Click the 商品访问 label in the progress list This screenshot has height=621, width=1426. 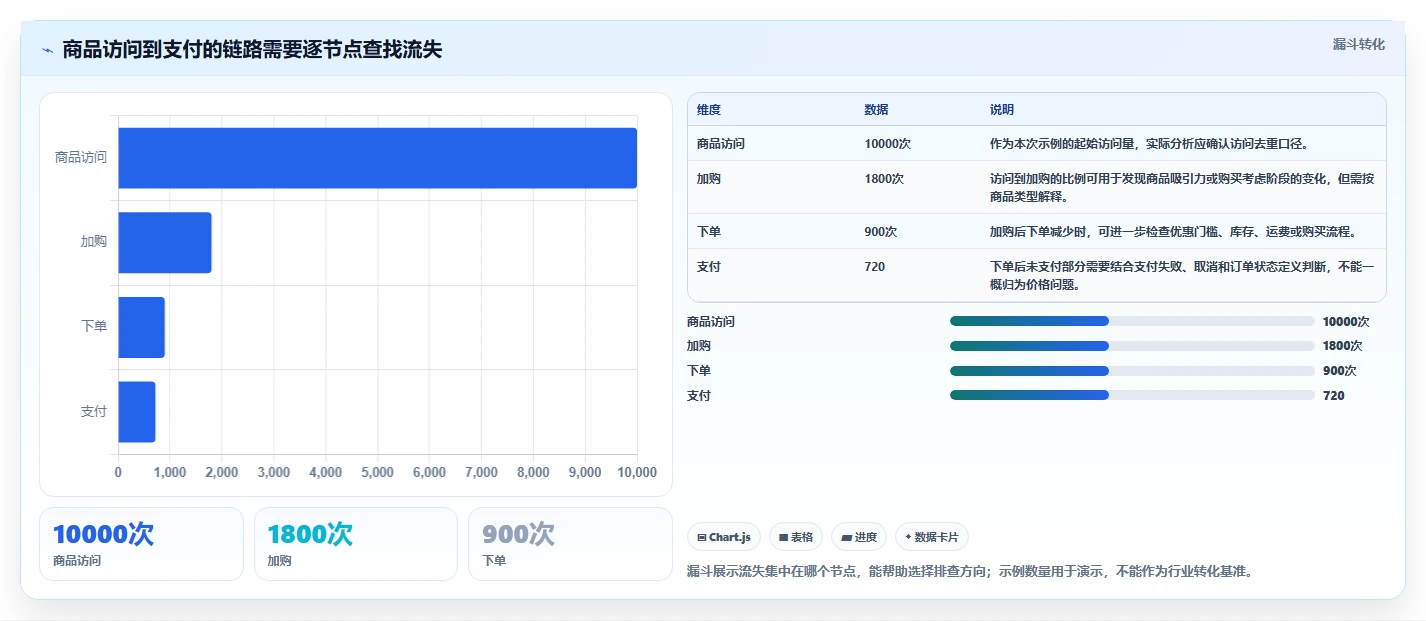tap(711, 322)
